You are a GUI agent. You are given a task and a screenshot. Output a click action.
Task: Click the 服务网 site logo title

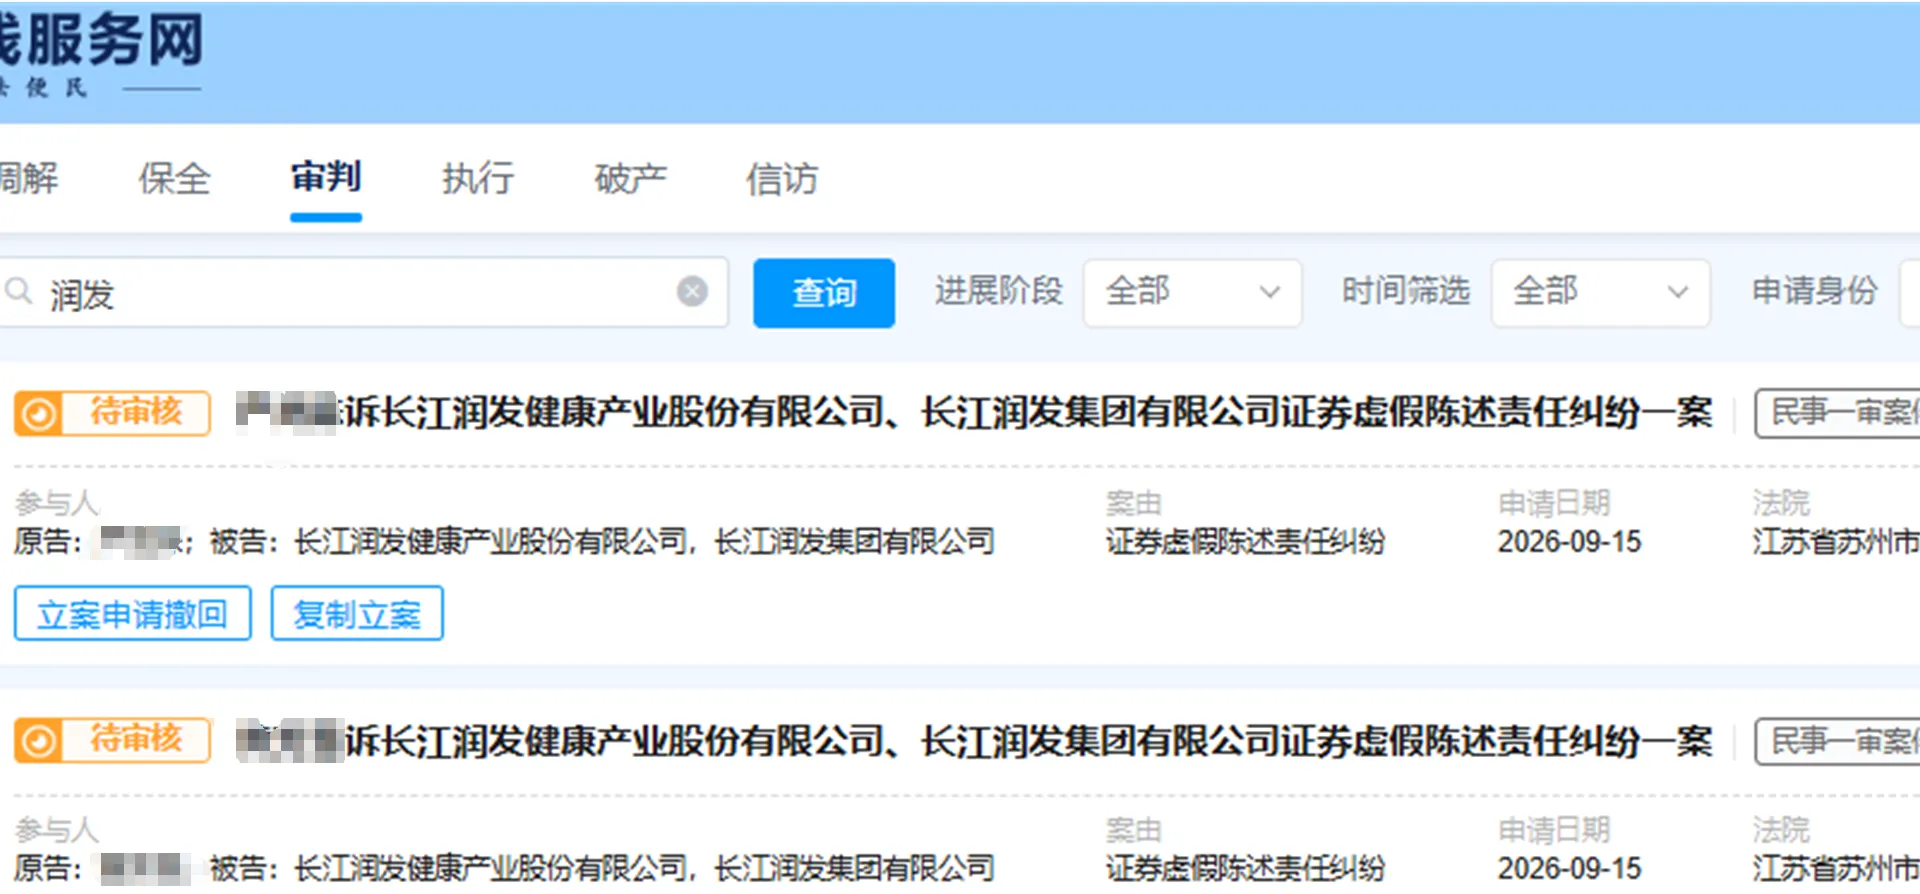pos(100,40)
